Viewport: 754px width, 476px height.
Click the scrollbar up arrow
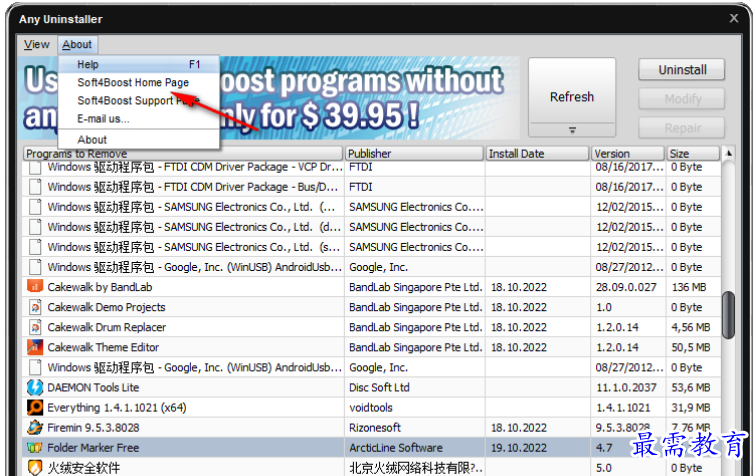tap(729, 153)
